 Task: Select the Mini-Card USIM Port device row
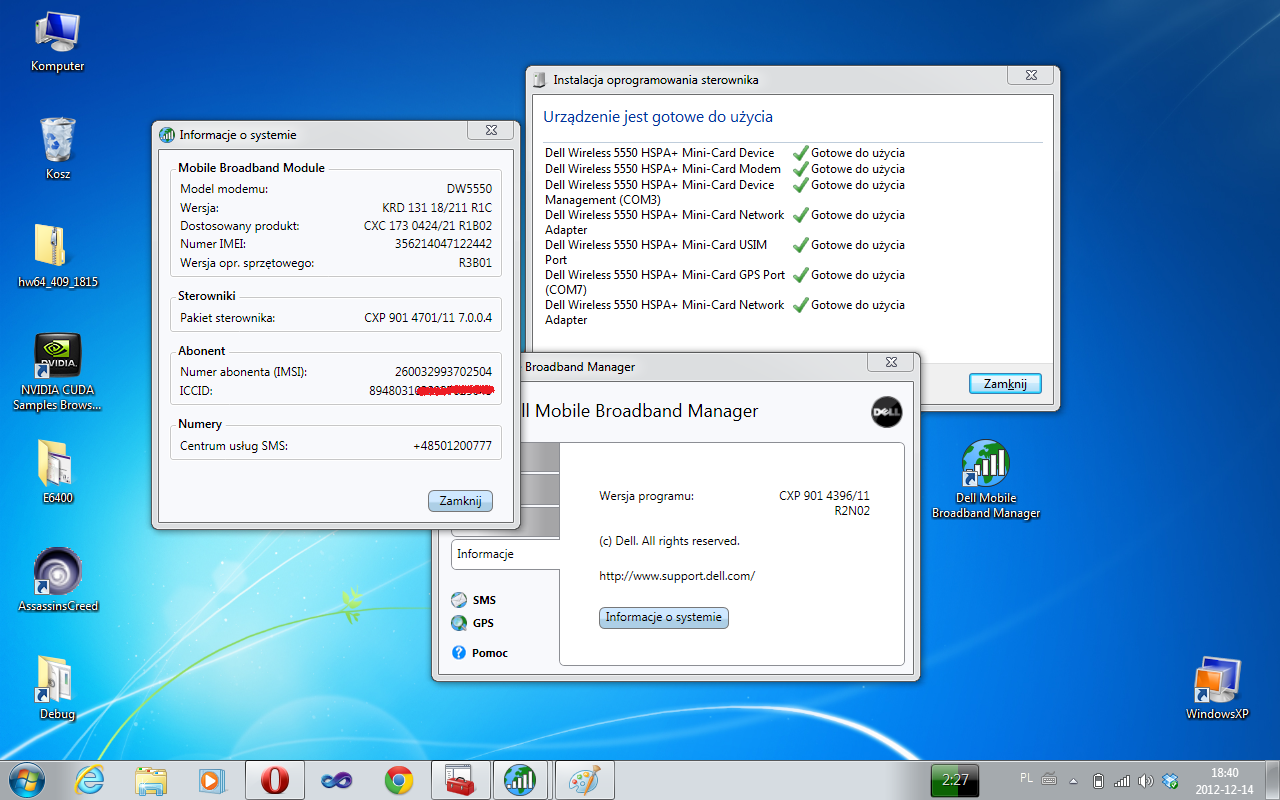click(x=725, y=252)
